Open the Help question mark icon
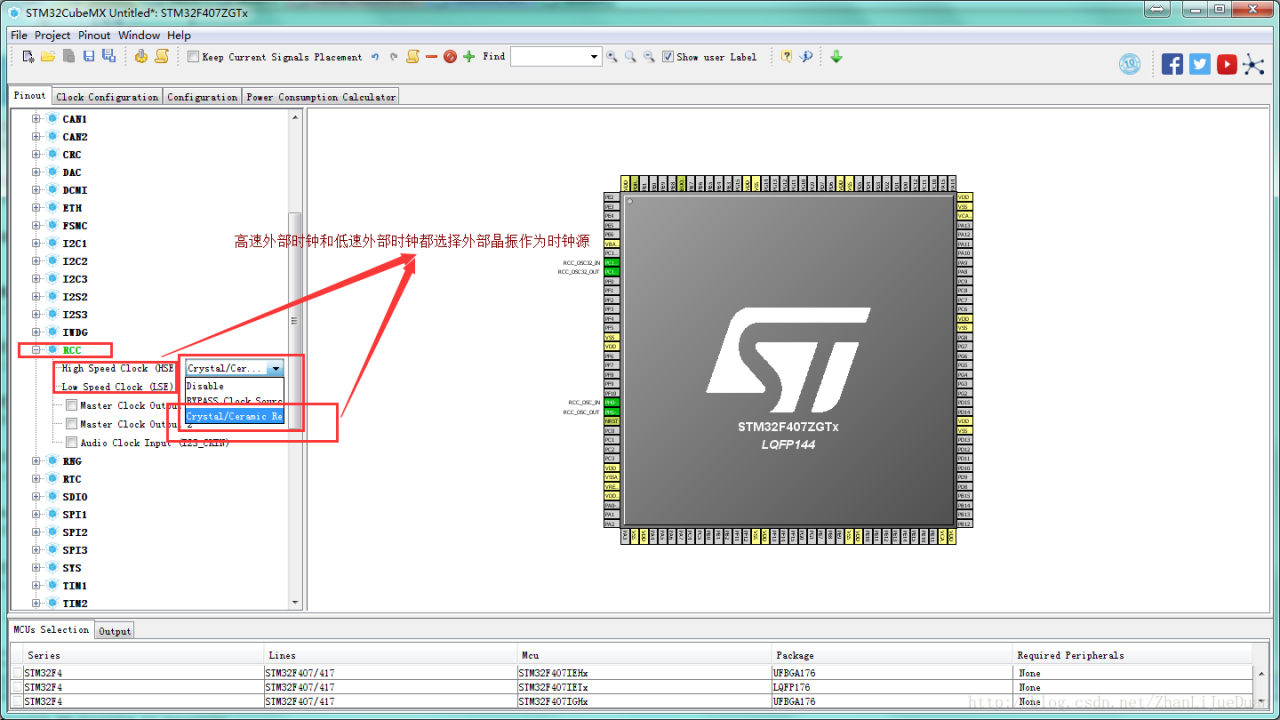1280x720 pixels. pos(787,57)
